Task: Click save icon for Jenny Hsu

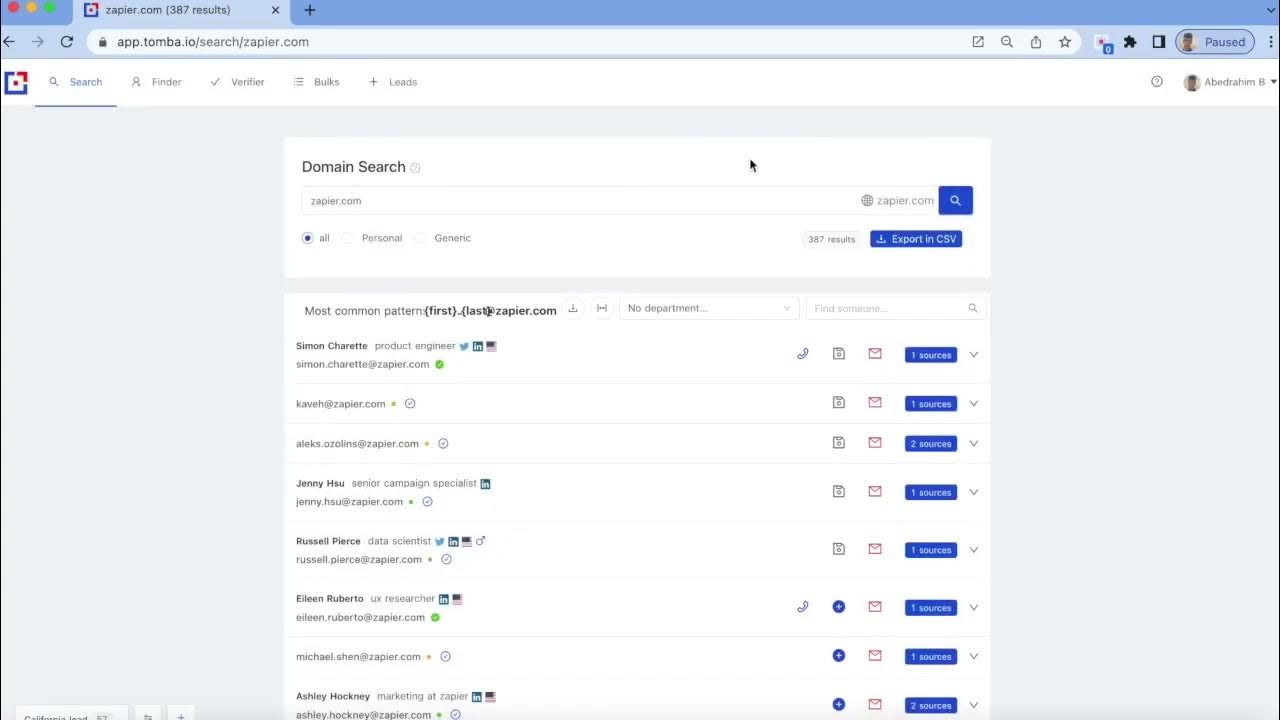Action: pos(839,491)
